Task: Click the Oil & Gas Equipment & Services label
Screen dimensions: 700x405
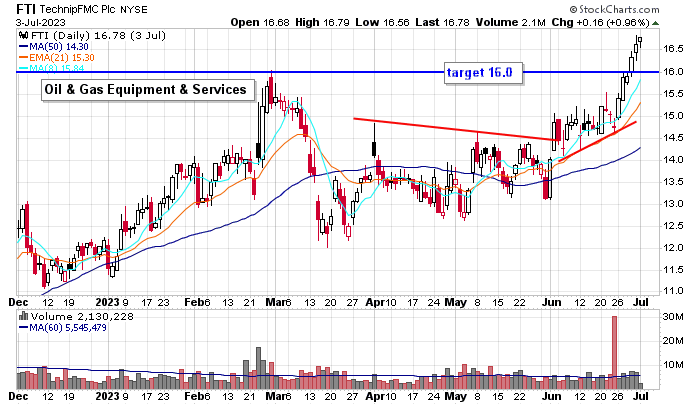Action: pos(148,90)
